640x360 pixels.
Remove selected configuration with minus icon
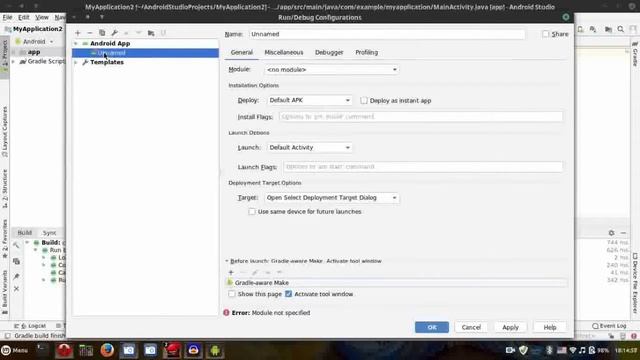click(x=90, y=33)
